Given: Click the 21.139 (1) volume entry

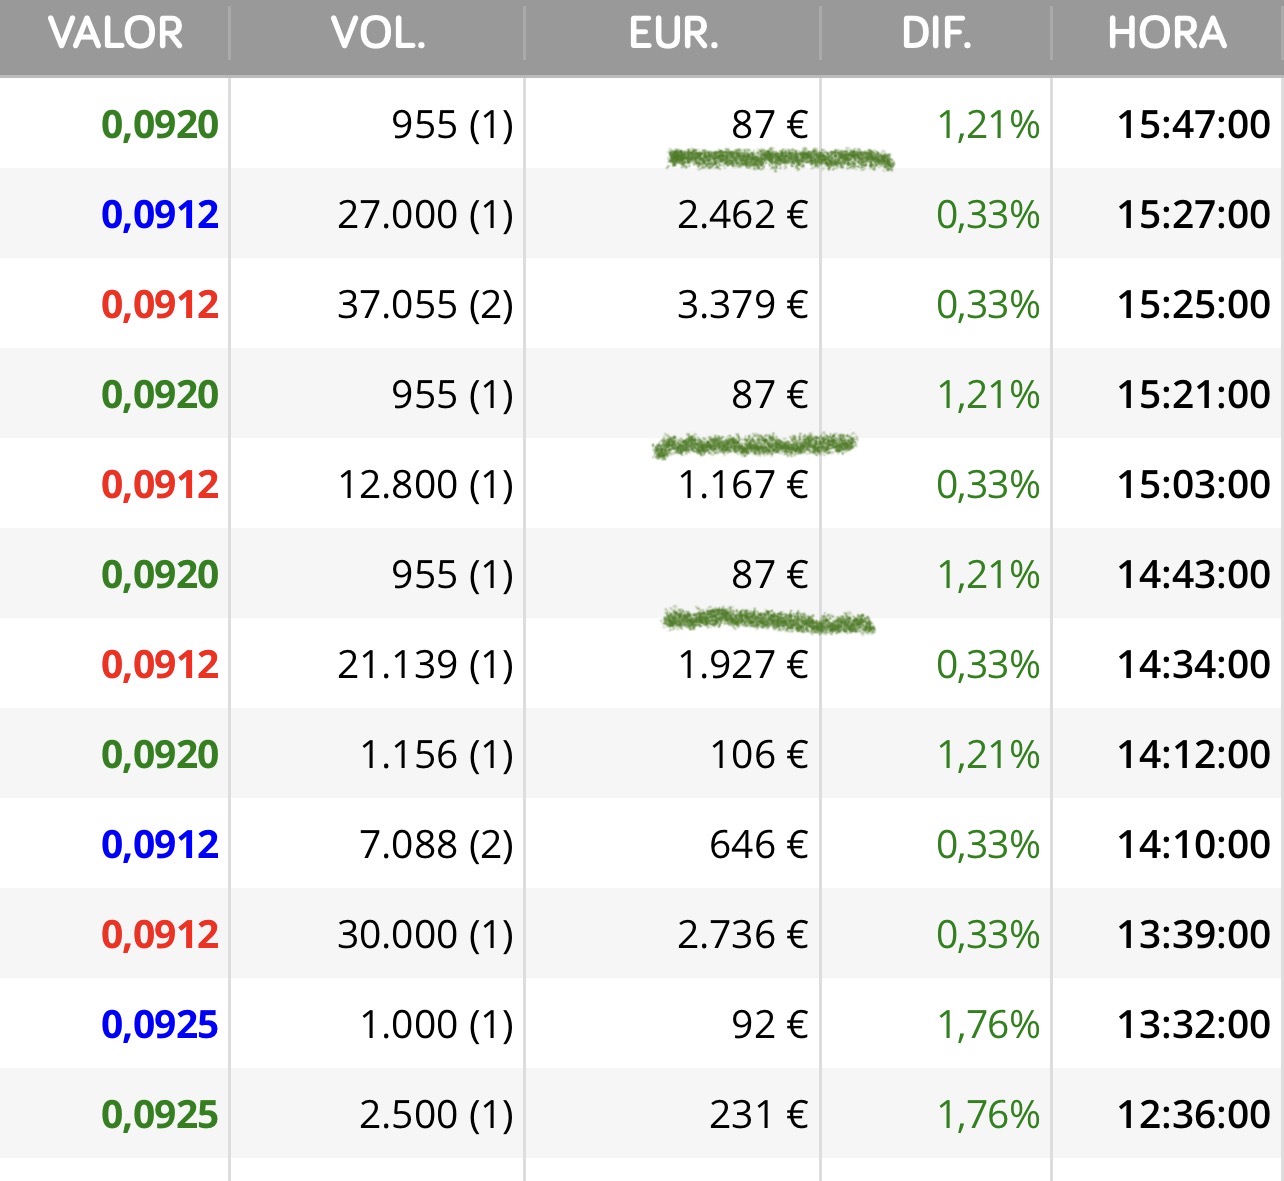Looking at the screenshot, I should pyautogui.click(x=425, y=665).
